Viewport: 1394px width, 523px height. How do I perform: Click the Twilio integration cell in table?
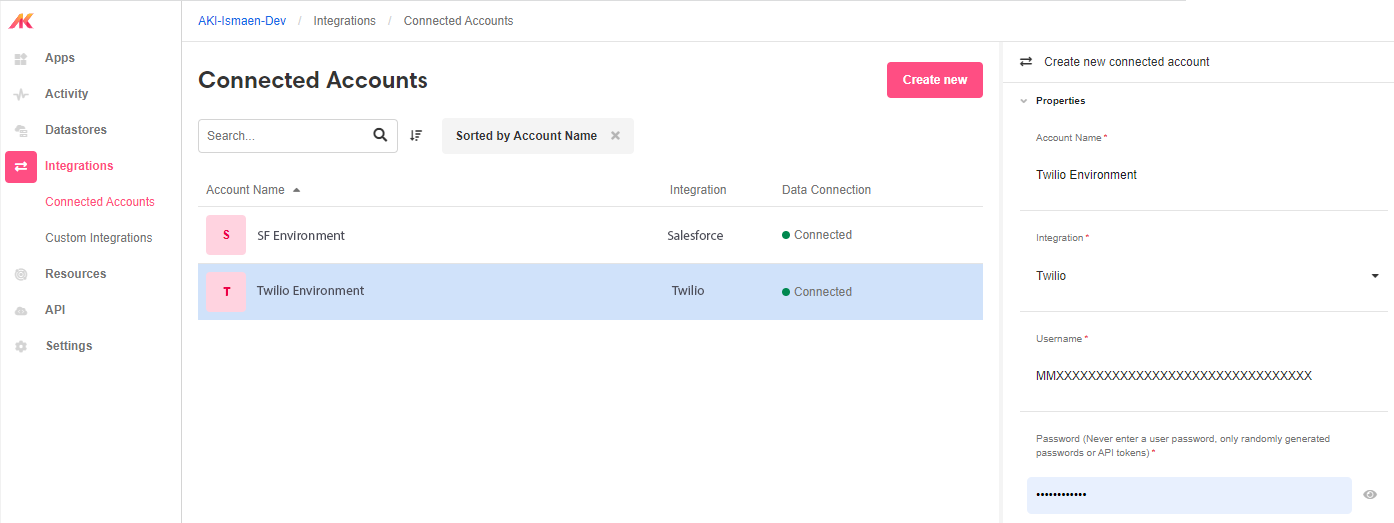(688, 291)
